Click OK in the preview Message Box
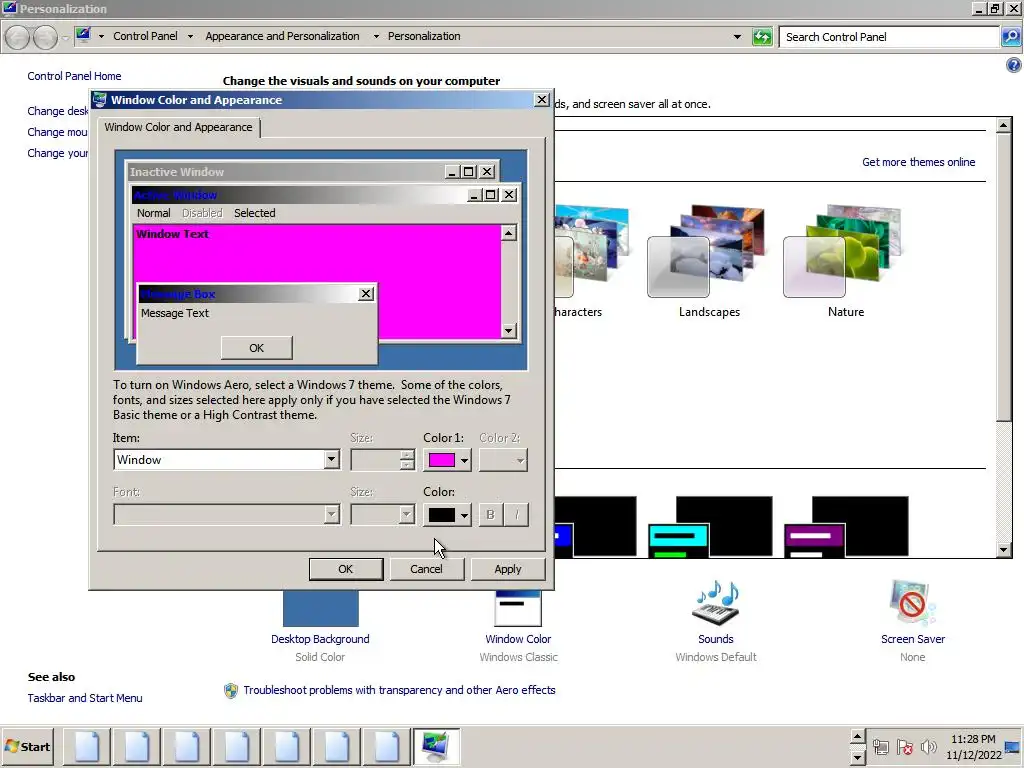Viewport: 1024px width, 768px height. 257,348
